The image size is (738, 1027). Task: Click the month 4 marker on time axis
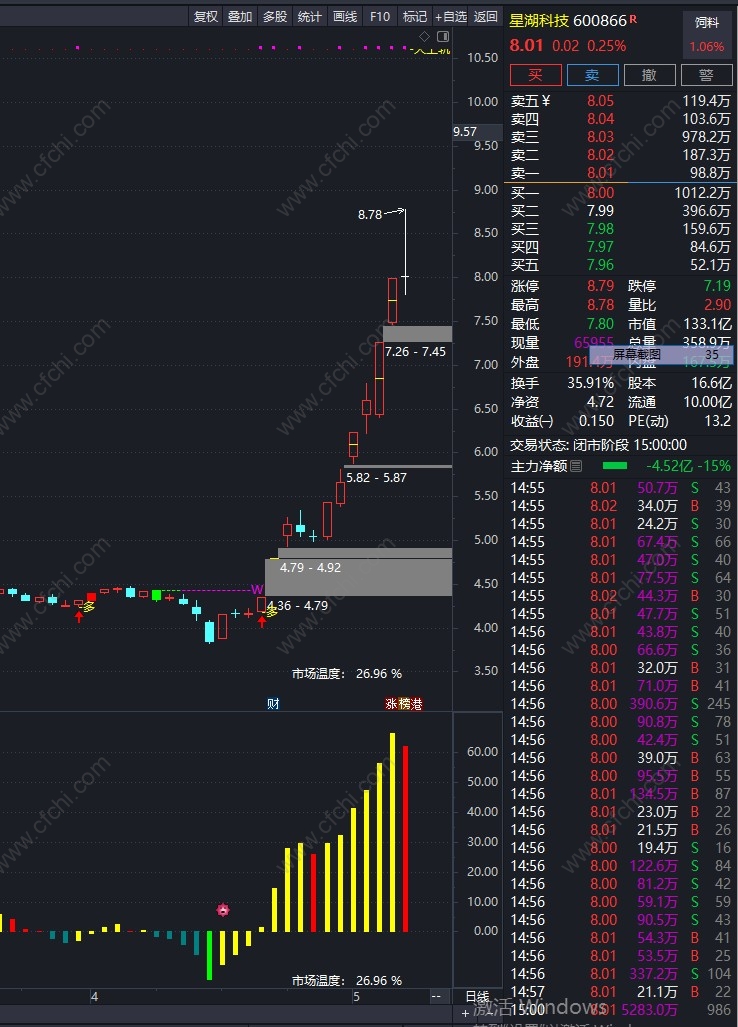pyautogui.click(x=94, y=996)
